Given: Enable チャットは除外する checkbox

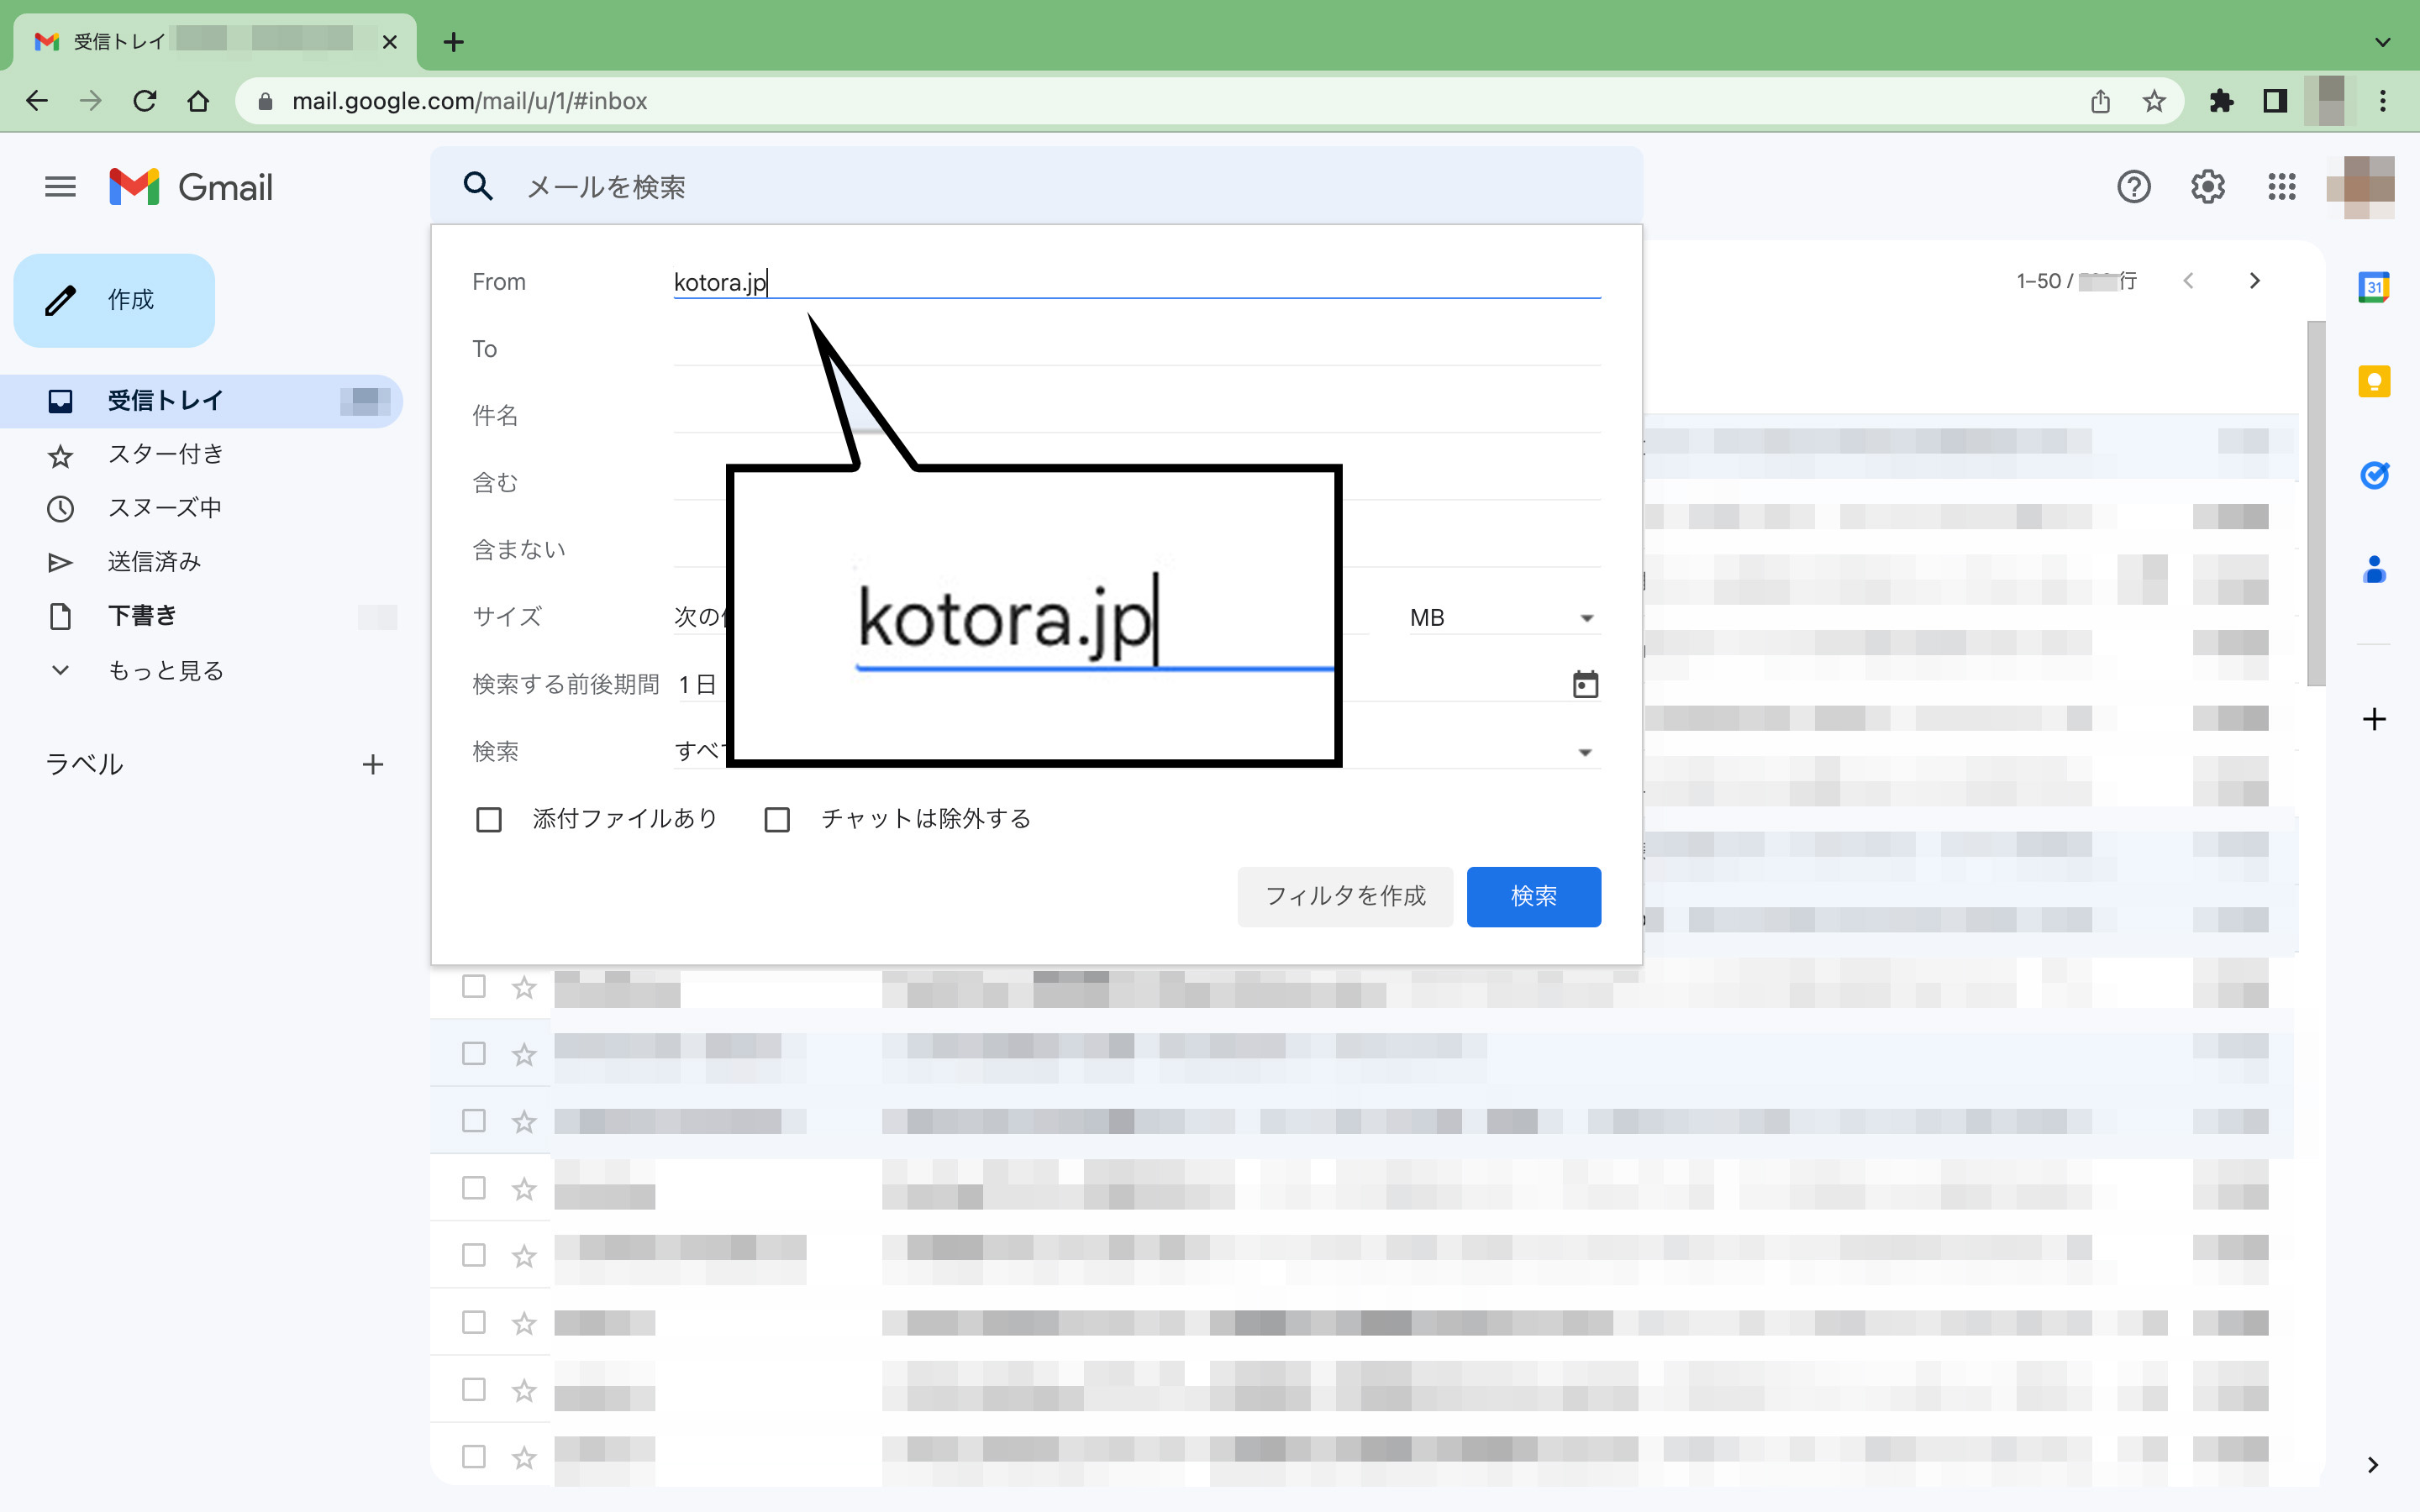Looking at the screenshot, I should [779, 819].
